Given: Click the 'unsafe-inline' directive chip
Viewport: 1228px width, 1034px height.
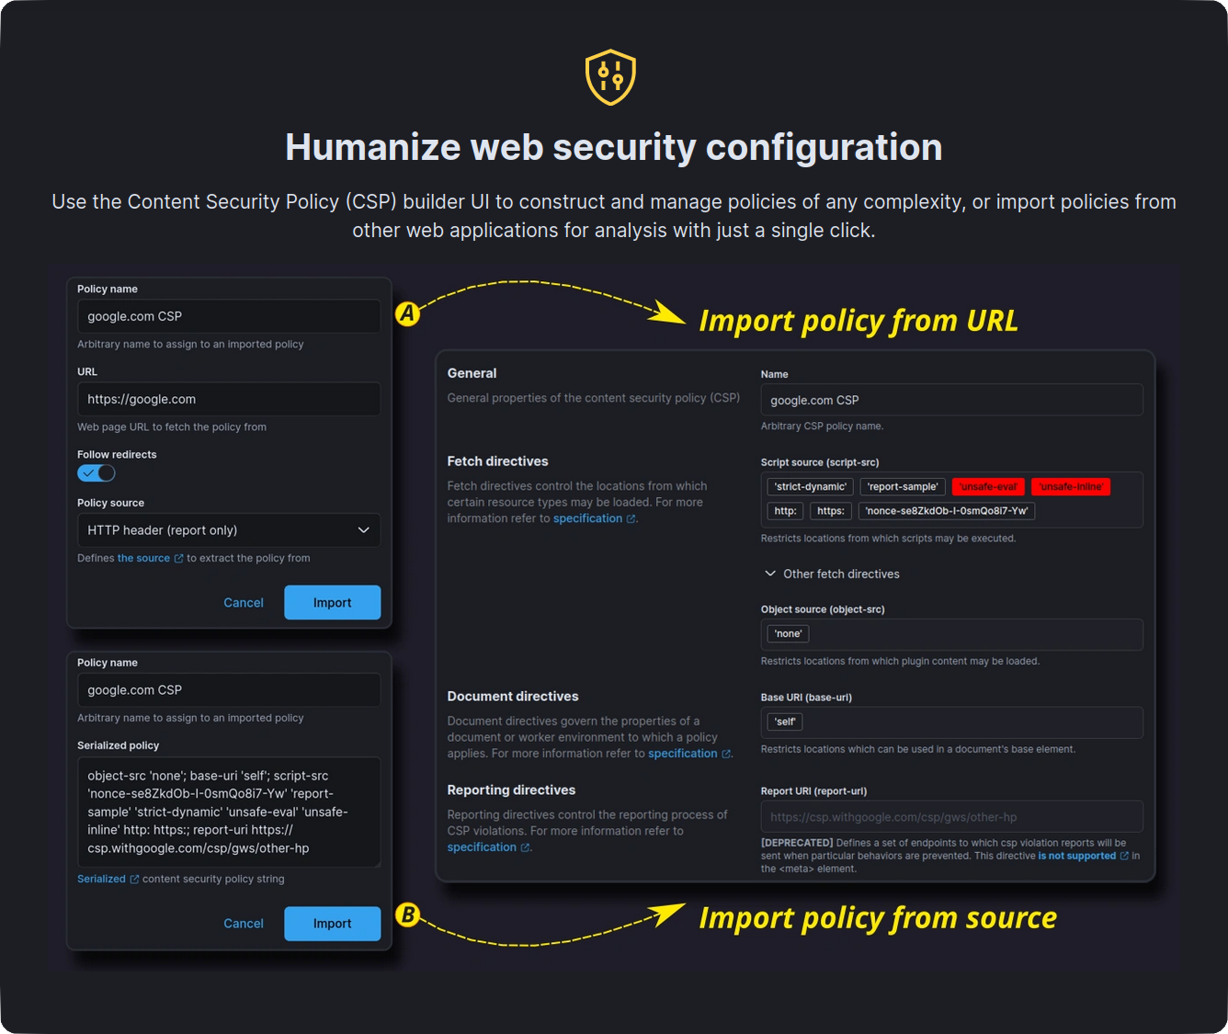Looking at the screenshot, I should (x=1070, y=486).
